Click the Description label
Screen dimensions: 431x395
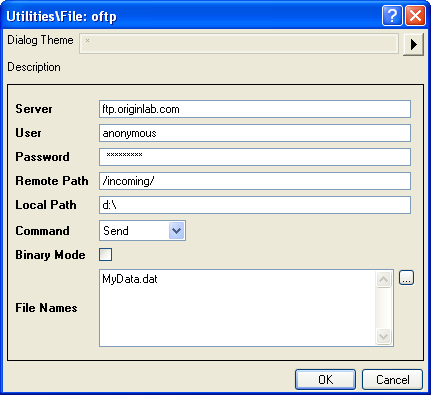[x=34, y=67]
